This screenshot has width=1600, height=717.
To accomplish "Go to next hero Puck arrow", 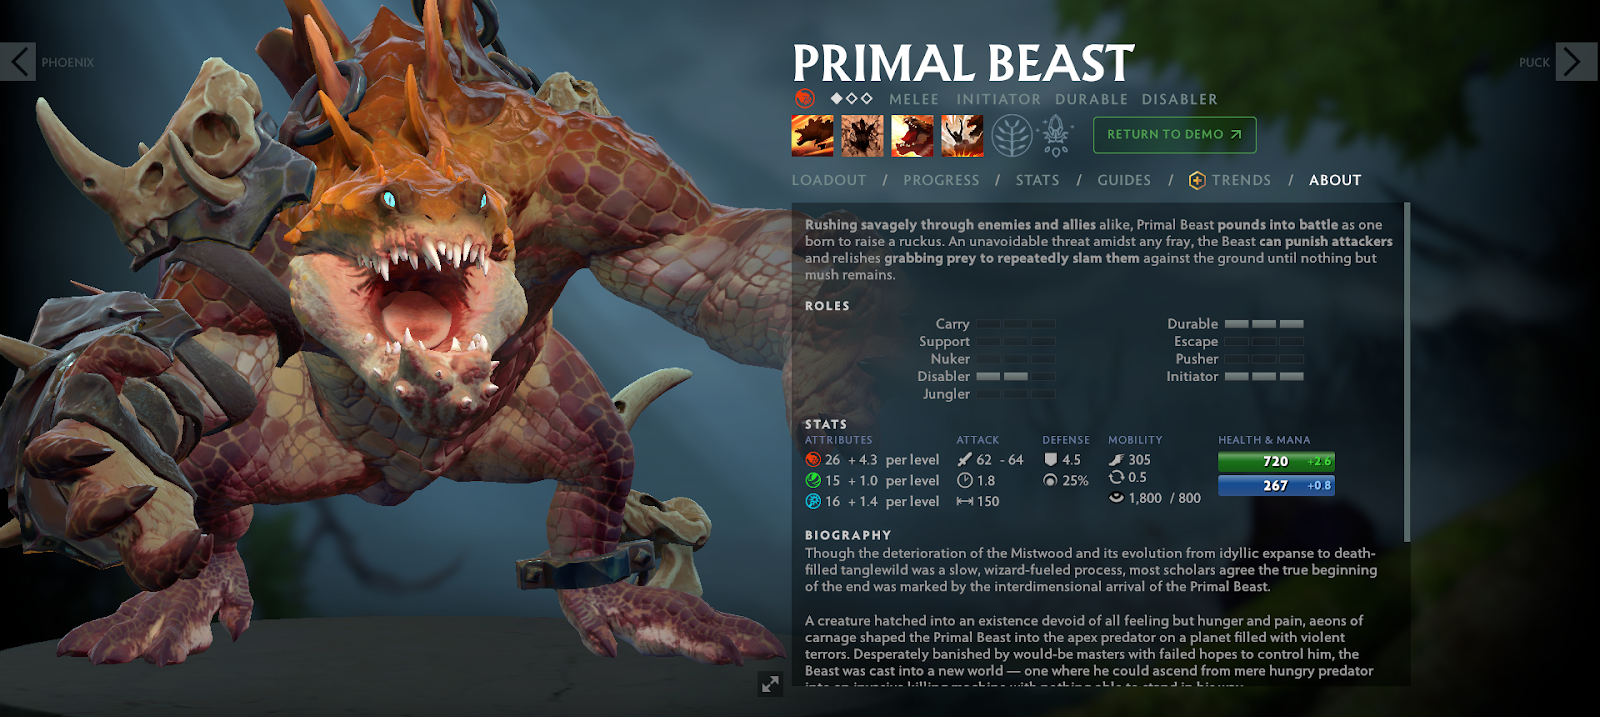I will point(1576,62).
